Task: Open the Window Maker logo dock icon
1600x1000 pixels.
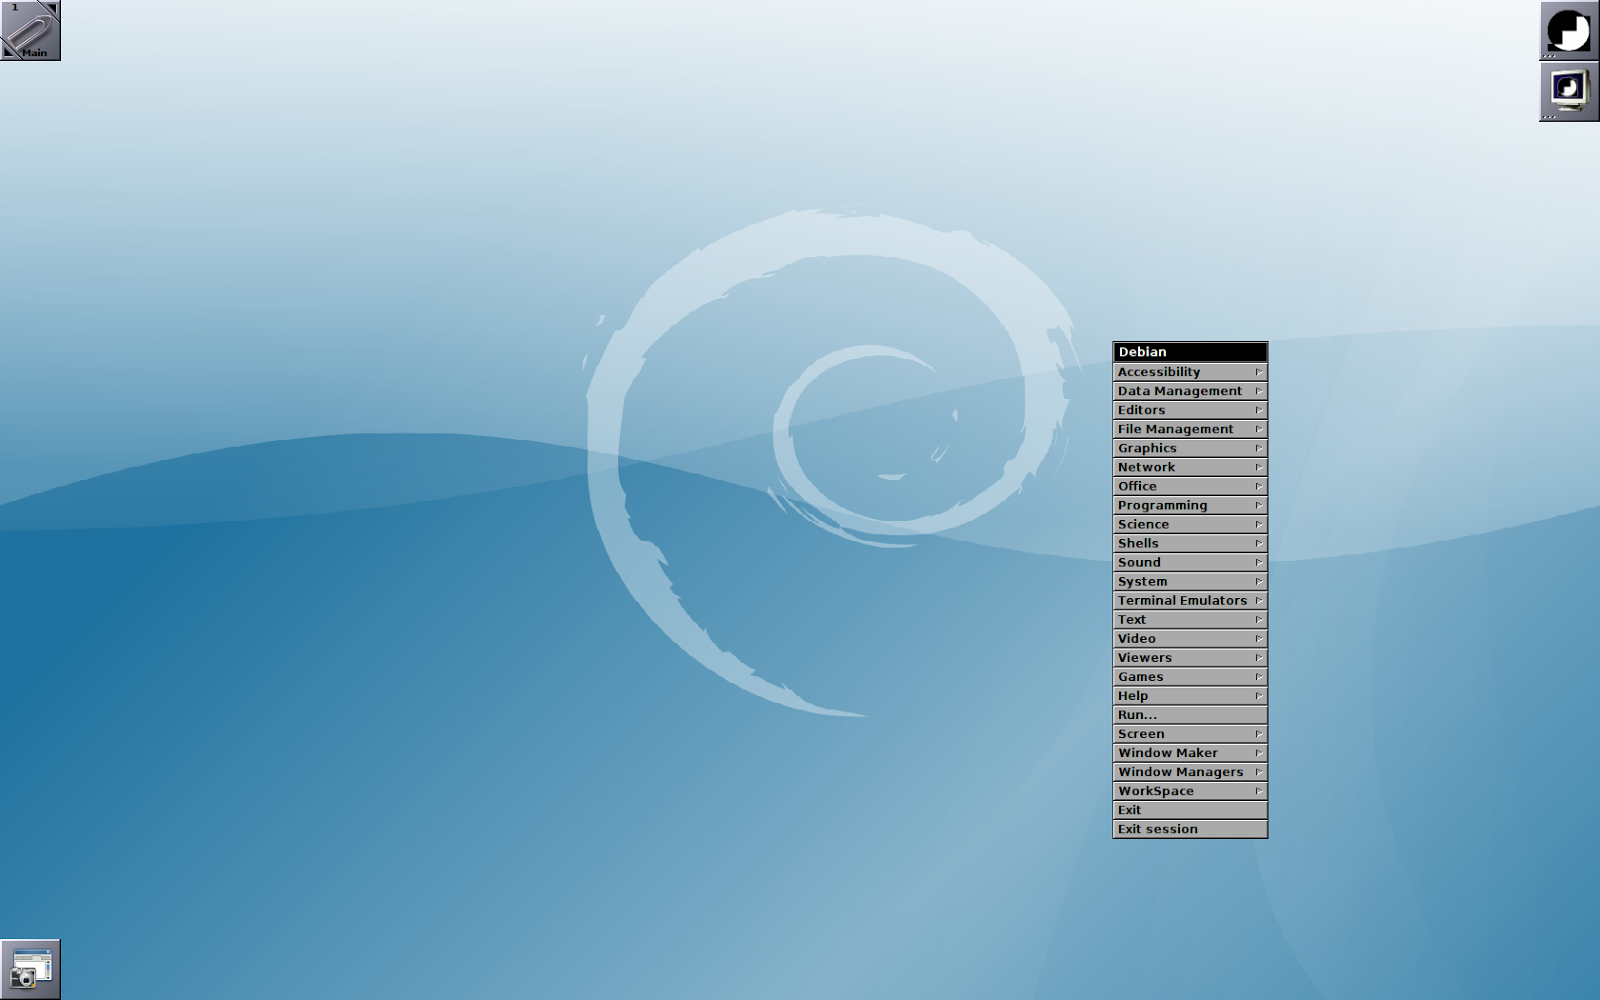Action: pos(1568,32)
